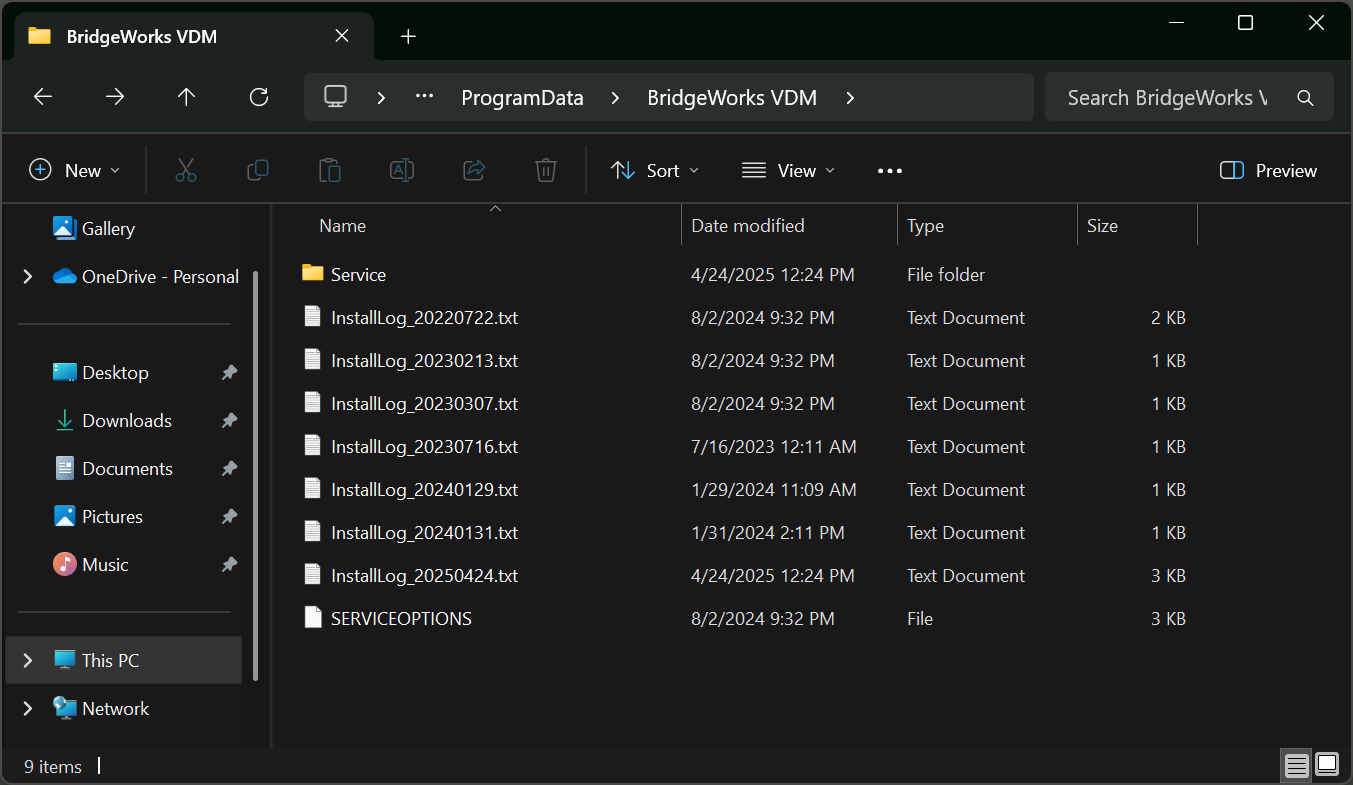Viewport: 1353px width, 785px height.
Task: Click chevron after PC icon in address bar
Action: tap(381, 98)
